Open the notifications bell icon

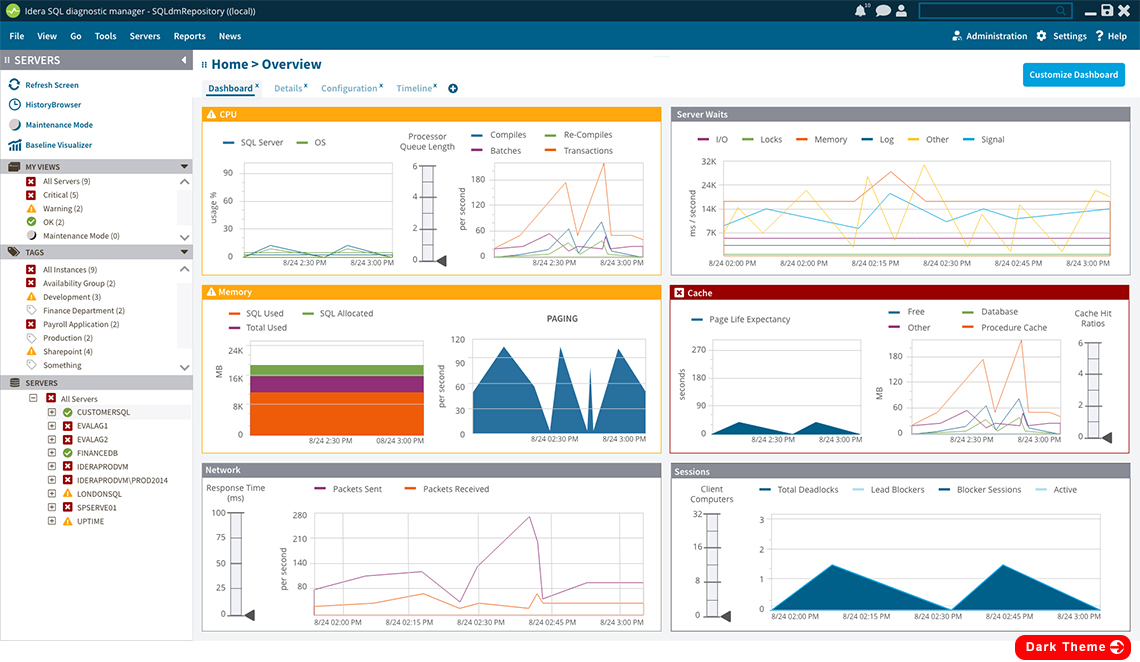860,11
